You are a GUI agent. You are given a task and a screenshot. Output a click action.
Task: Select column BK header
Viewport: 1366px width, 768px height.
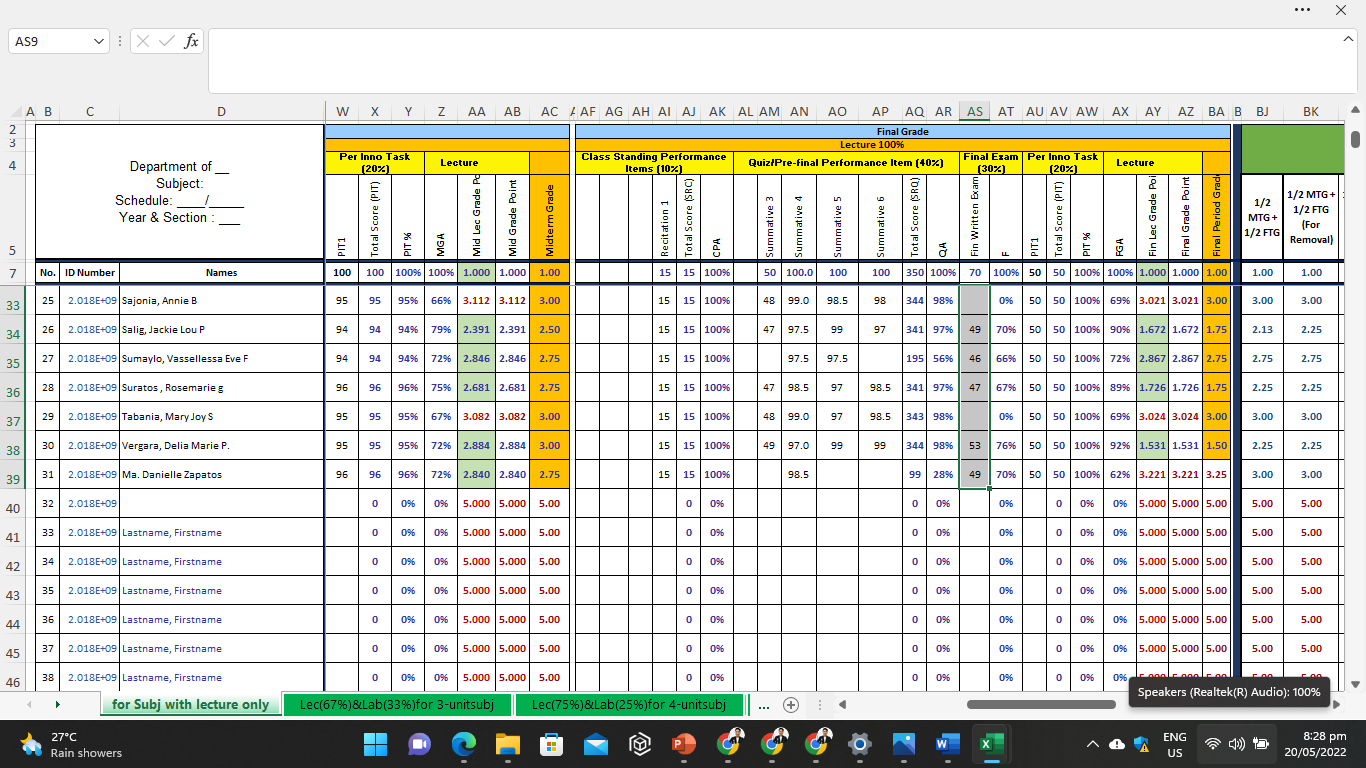coord(1311,112)
